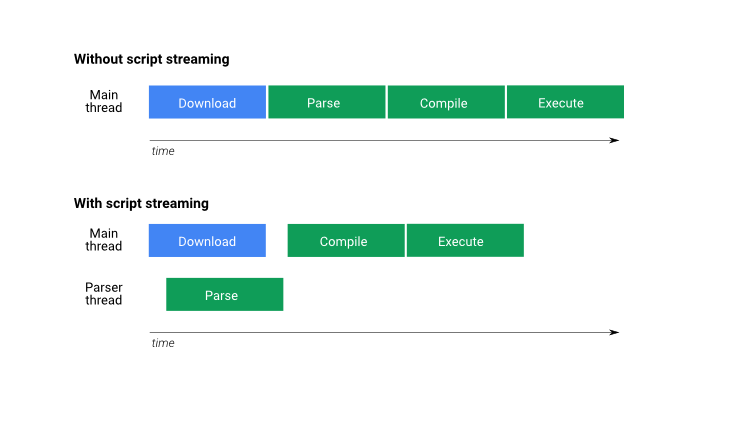This screenshot has width=741, height=434.
Task: Select the Compile block after Parse in the top row
Action: point(446,102)
